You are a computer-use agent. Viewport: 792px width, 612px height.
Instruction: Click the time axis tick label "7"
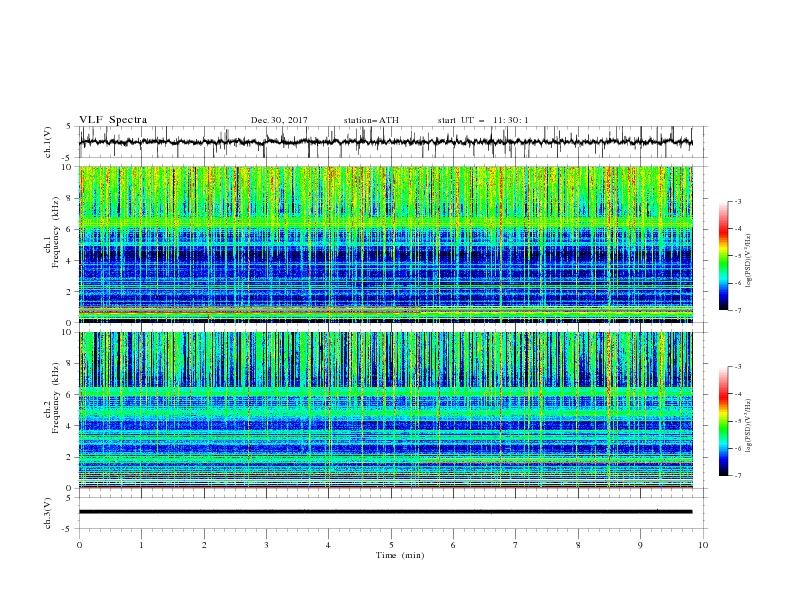(x=516, y=545)
